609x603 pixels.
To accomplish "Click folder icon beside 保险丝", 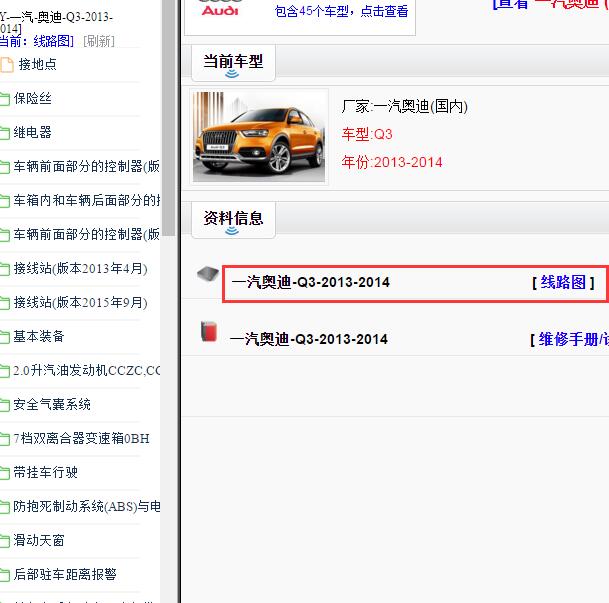I will (x=4, y=99).
